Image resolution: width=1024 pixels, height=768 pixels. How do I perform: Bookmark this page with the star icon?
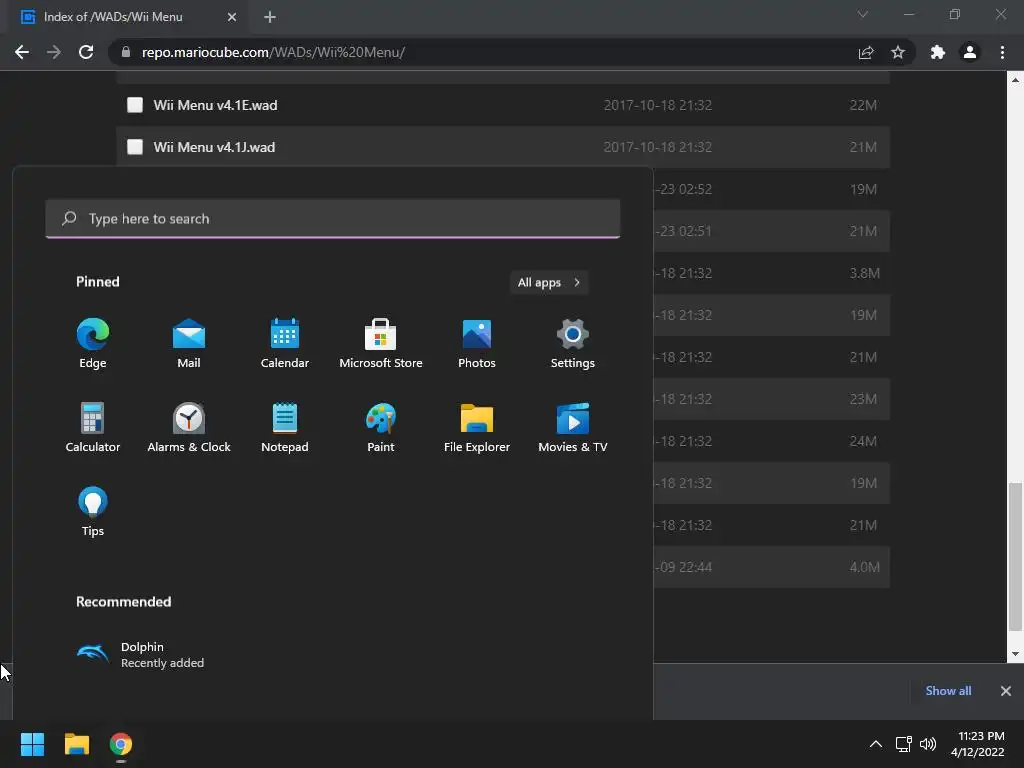(898, 52)
